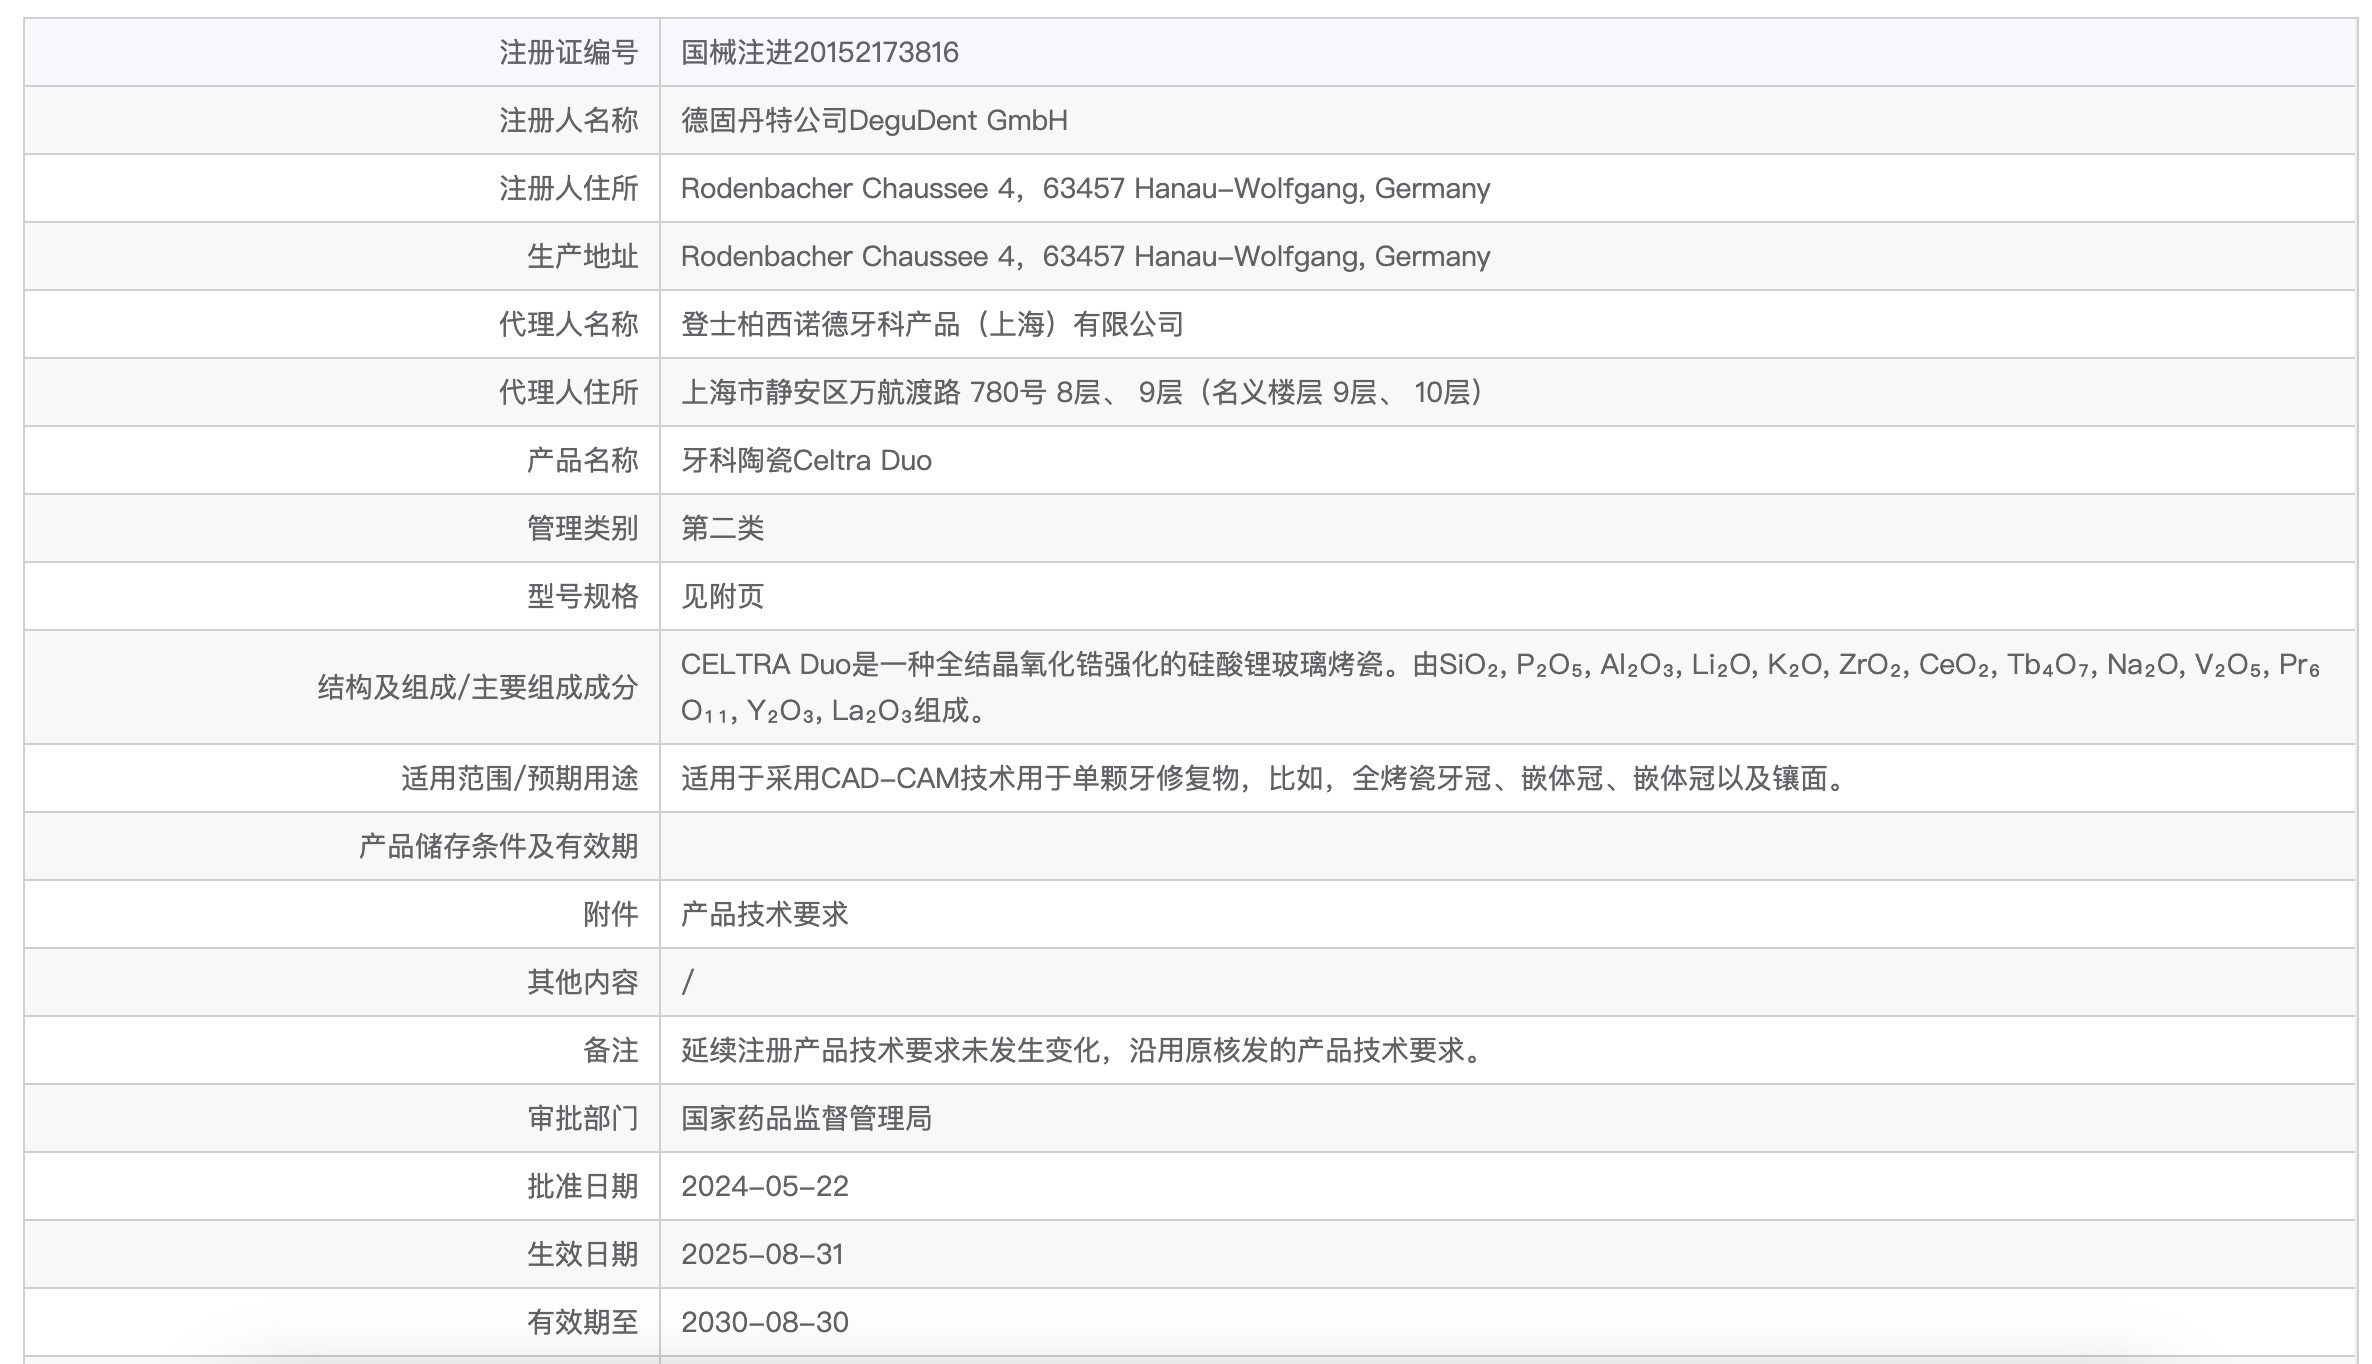The height and width of the screenshot is (1364, 2372).
Task: Click registration number 国械注进20152173816
Action: pos(819,52)
